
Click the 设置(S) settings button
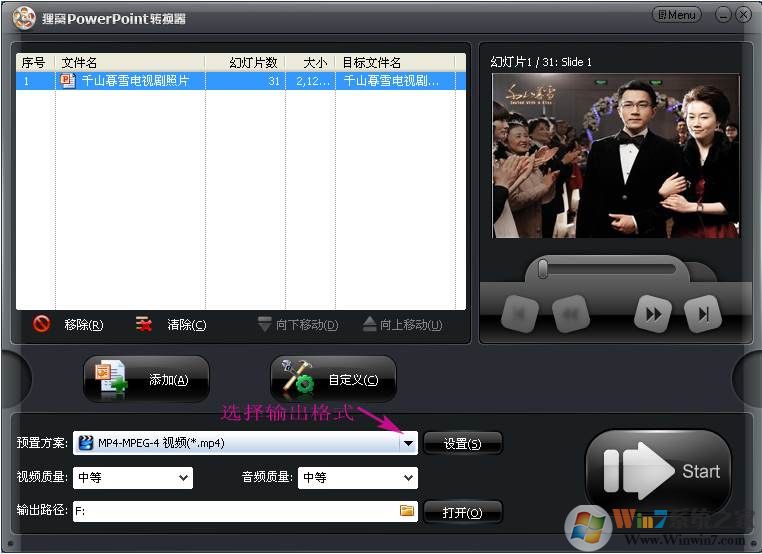coord(462,443)
